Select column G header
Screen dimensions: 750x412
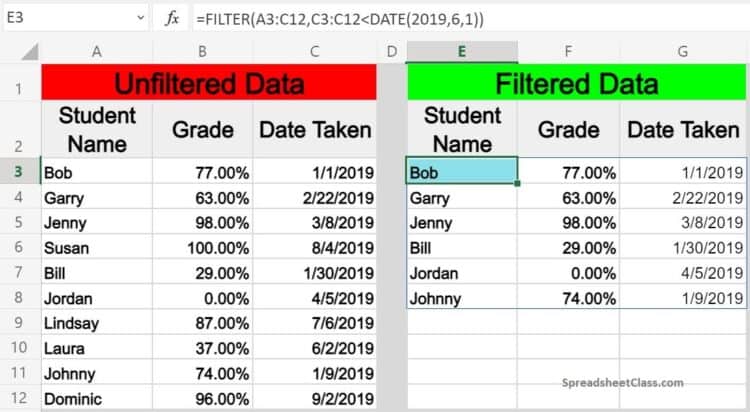[683, 52]
